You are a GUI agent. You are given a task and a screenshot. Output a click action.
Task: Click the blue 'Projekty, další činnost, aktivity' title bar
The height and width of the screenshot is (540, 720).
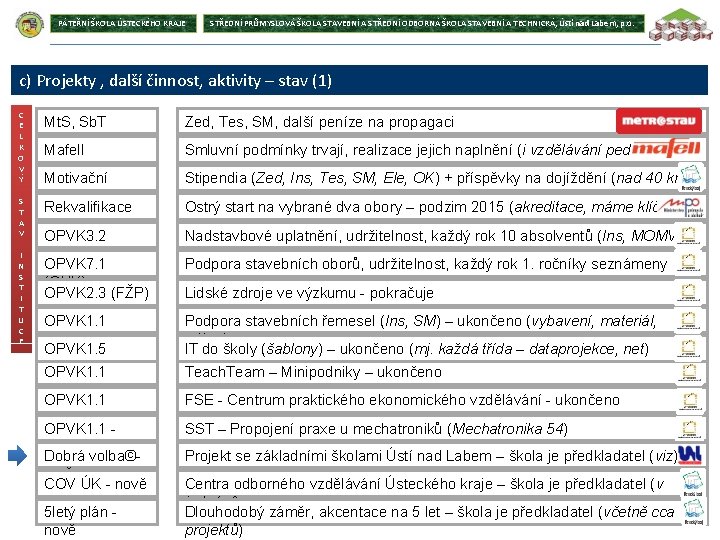(x=359, y=80)
